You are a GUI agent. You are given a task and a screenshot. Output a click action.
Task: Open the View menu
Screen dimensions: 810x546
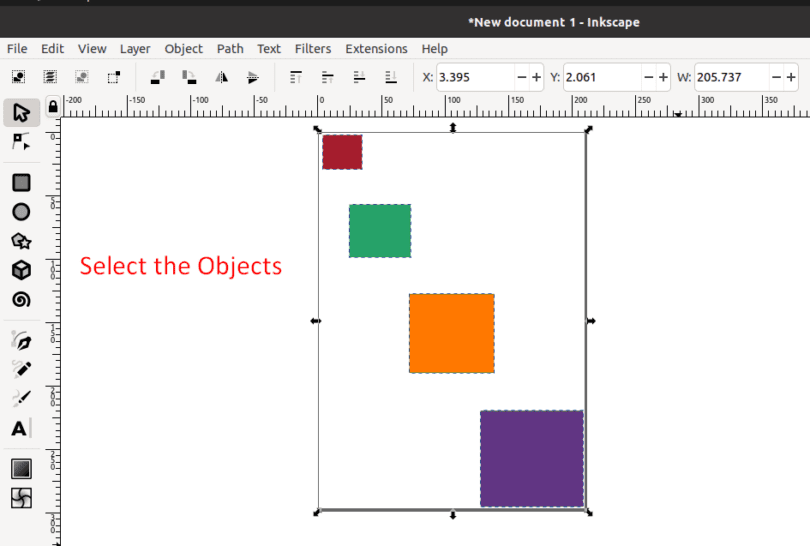tap(92, 49)
